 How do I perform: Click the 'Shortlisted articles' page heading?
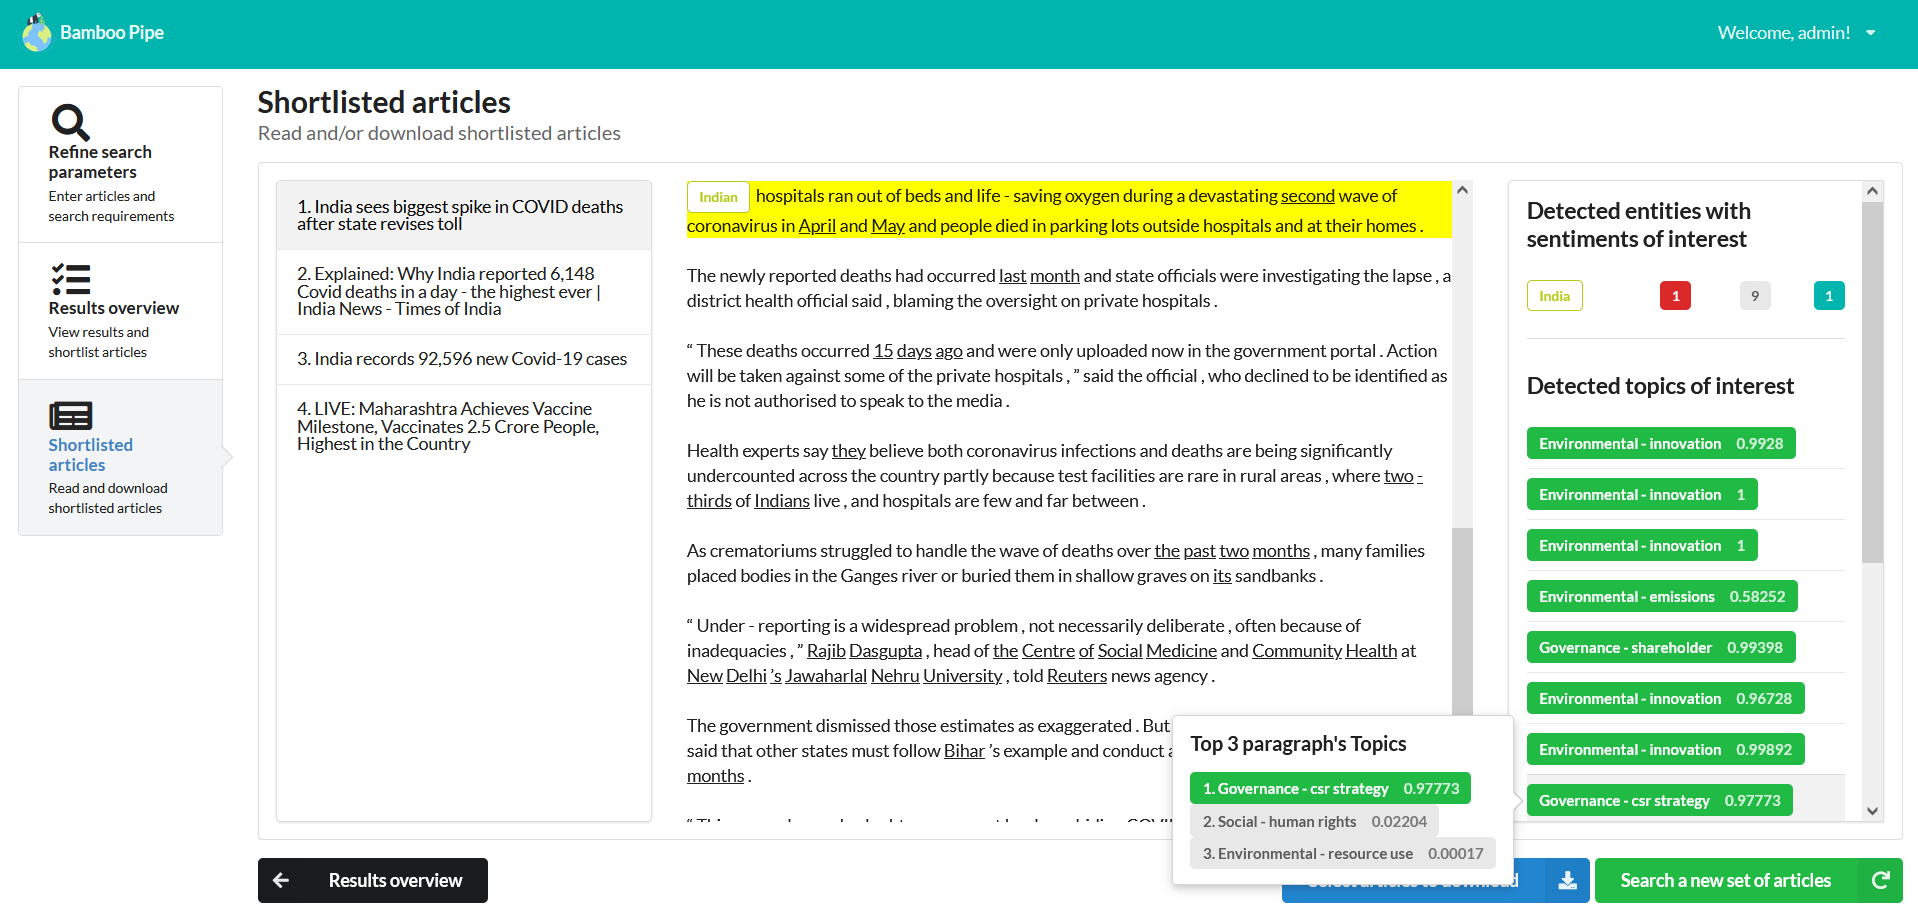(384, 102)
